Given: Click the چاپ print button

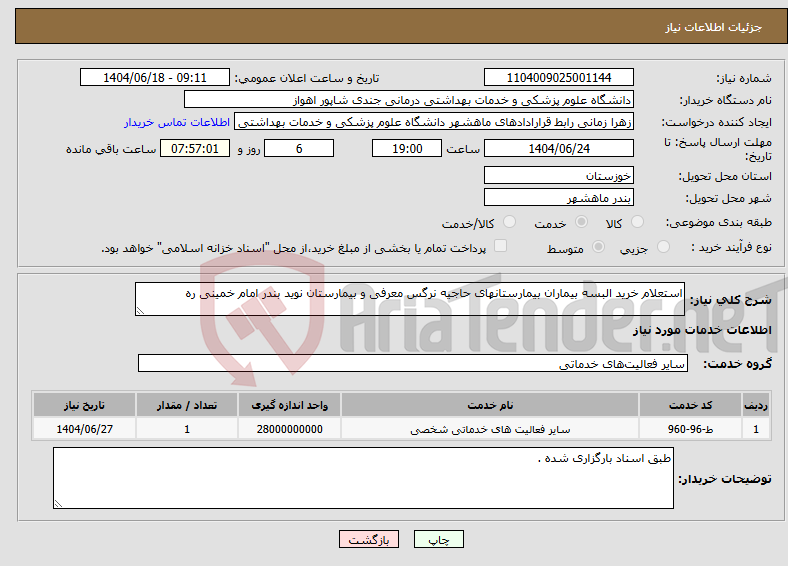Looking at the screenshot, I should coord(439,539).
